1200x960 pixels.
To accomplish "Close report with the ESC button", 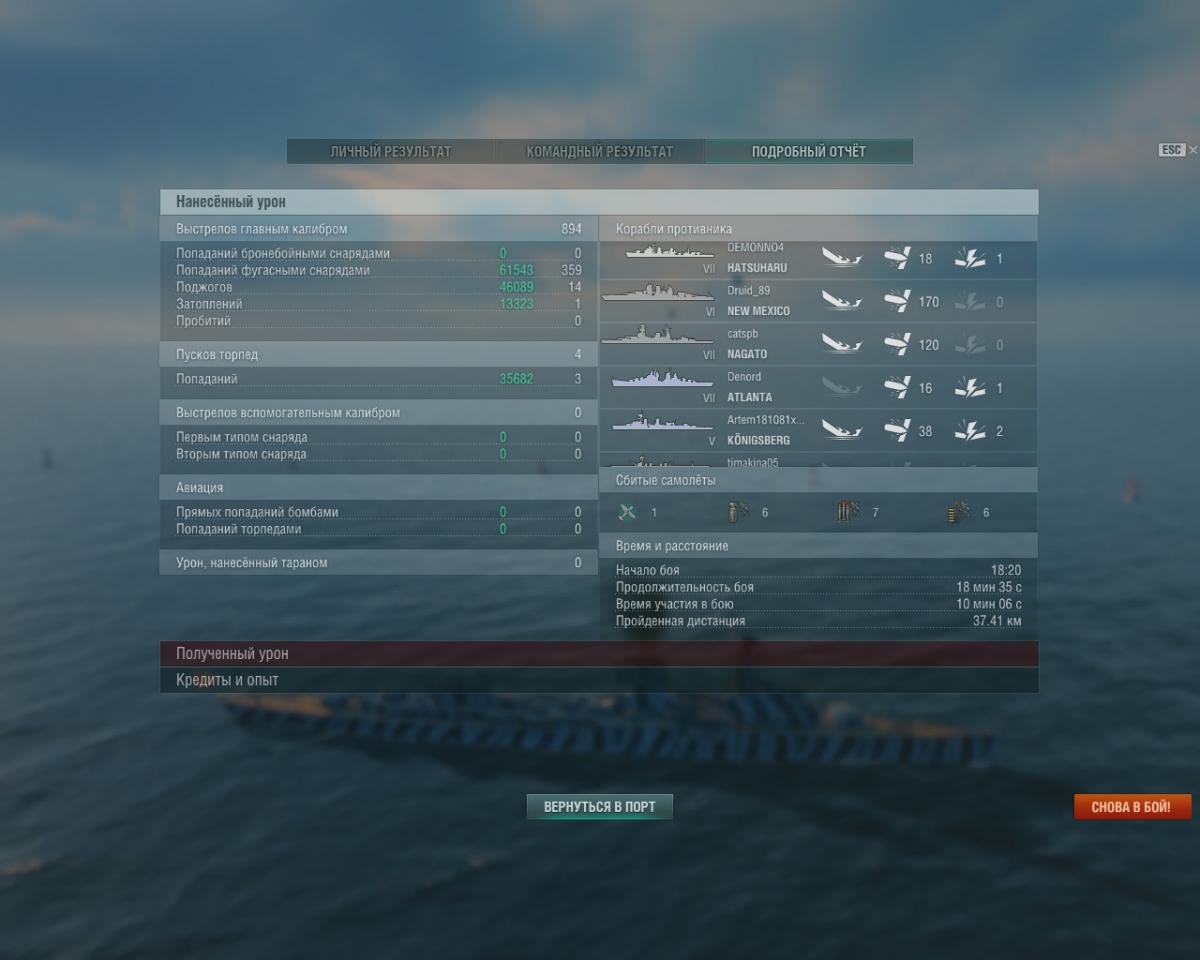I will click(x=1172, y=150).
